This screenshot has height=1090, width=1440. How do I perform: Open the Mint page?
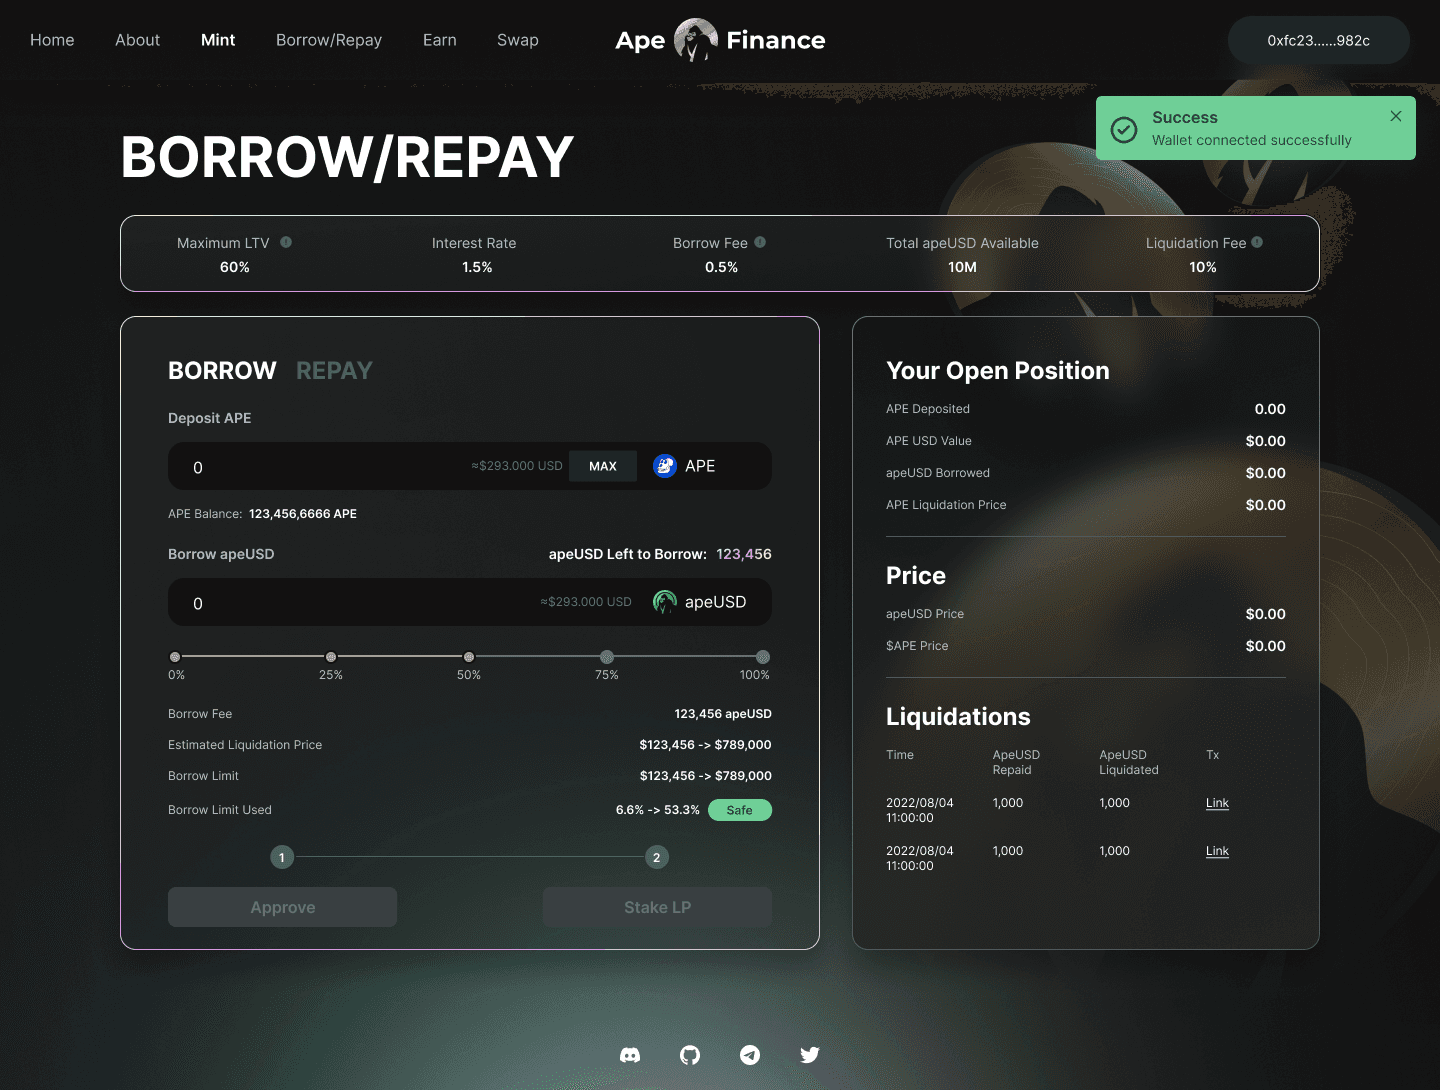(x=218, y=40)
